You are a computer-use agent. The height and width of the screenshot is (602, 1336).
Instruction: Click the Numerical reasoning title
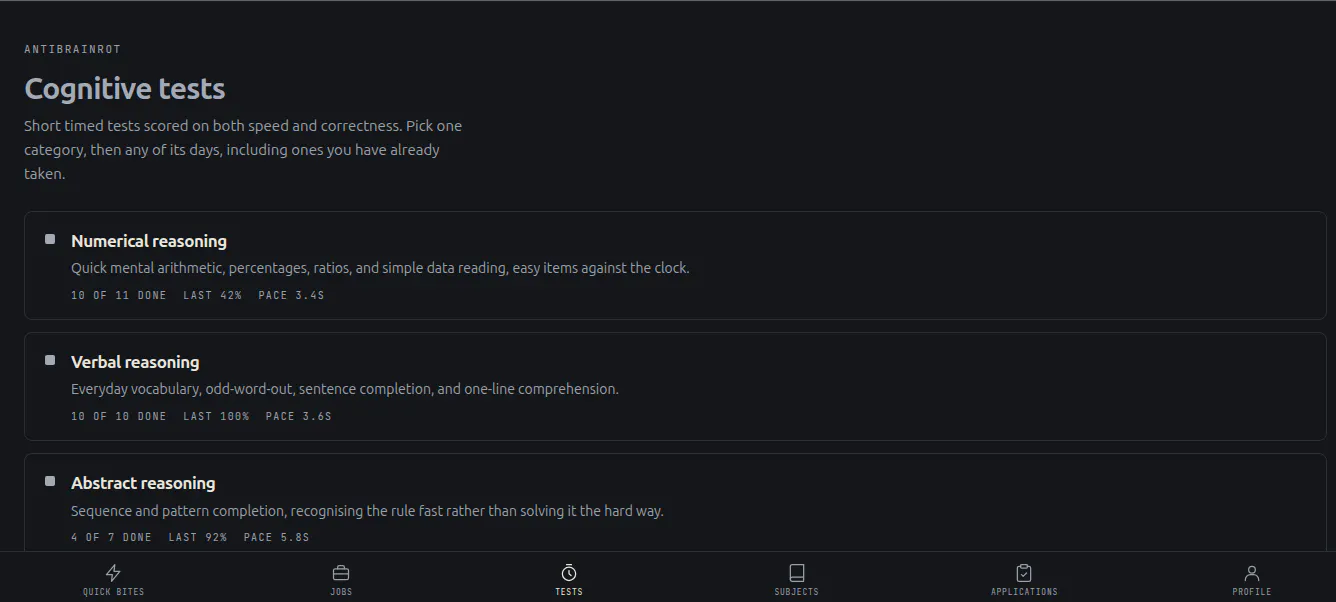[149, 241]
